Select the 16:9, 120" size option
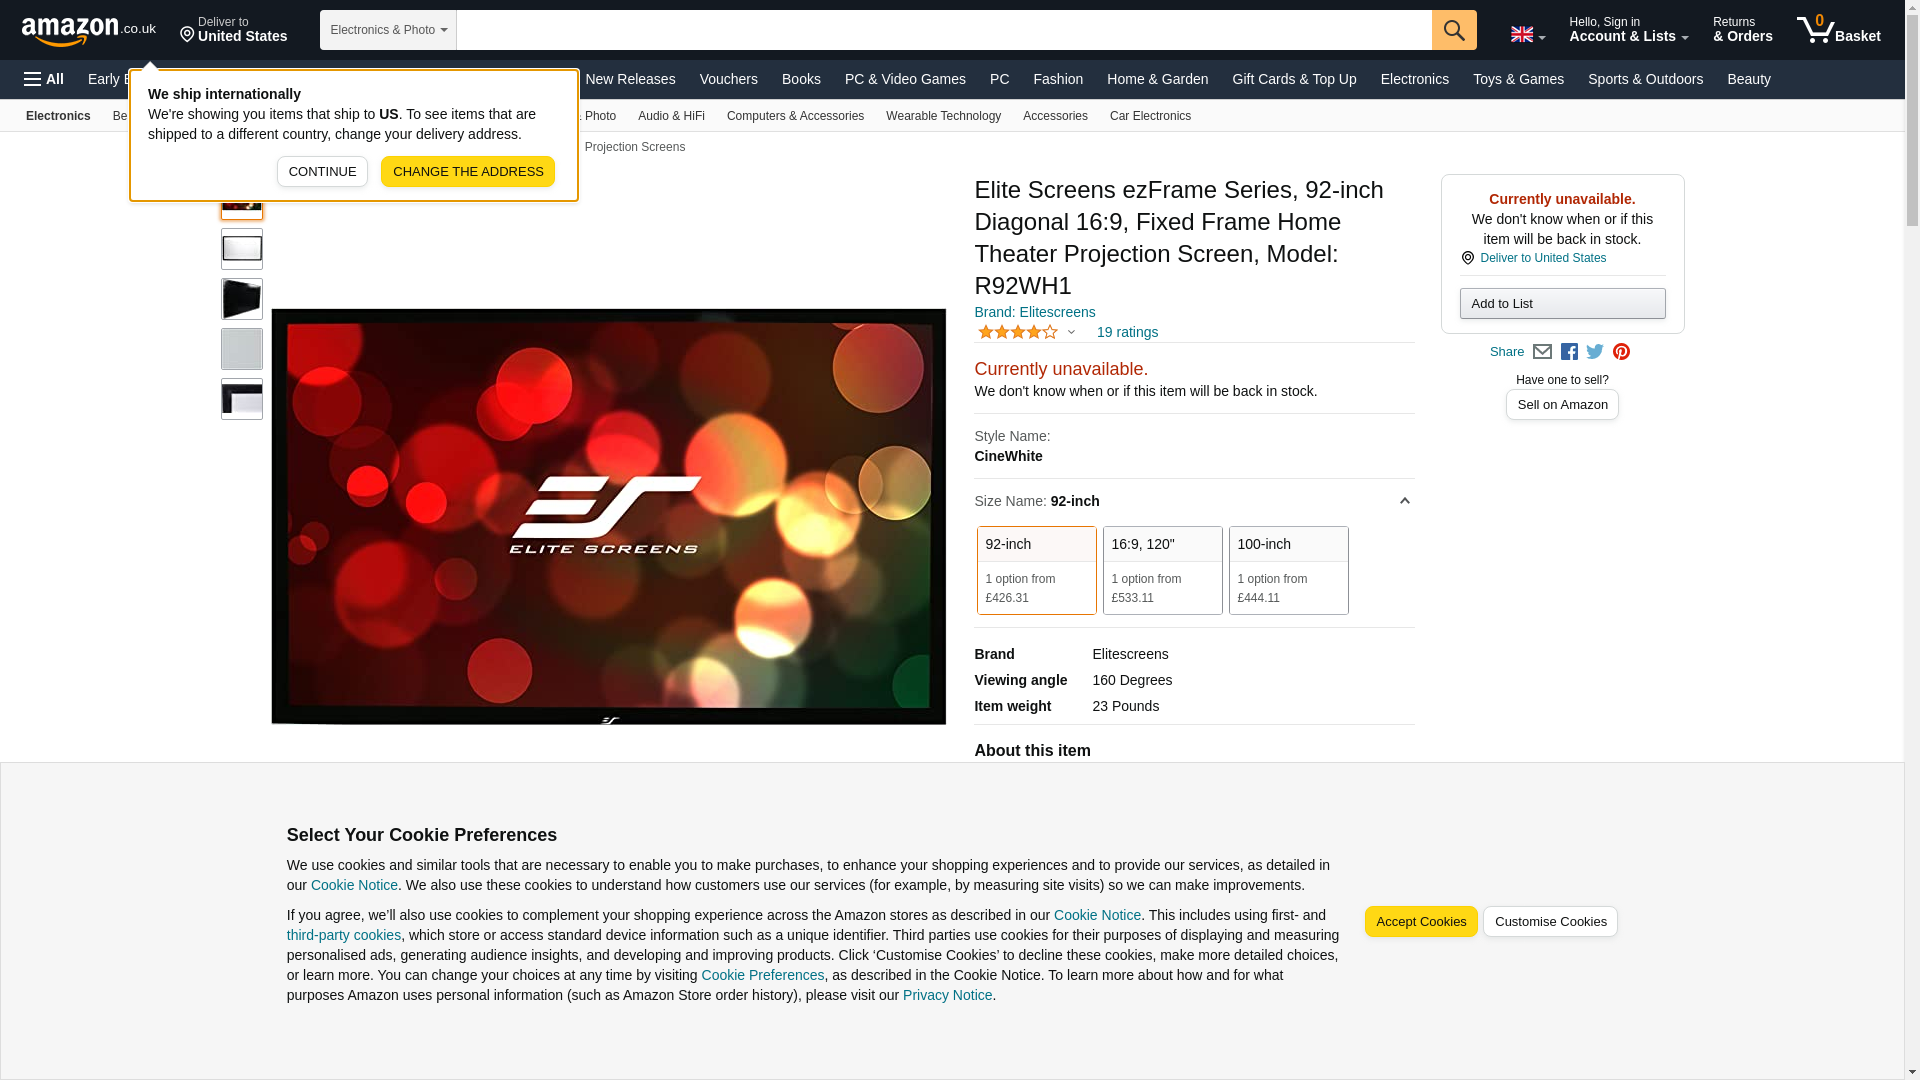 pos(1162,570)
